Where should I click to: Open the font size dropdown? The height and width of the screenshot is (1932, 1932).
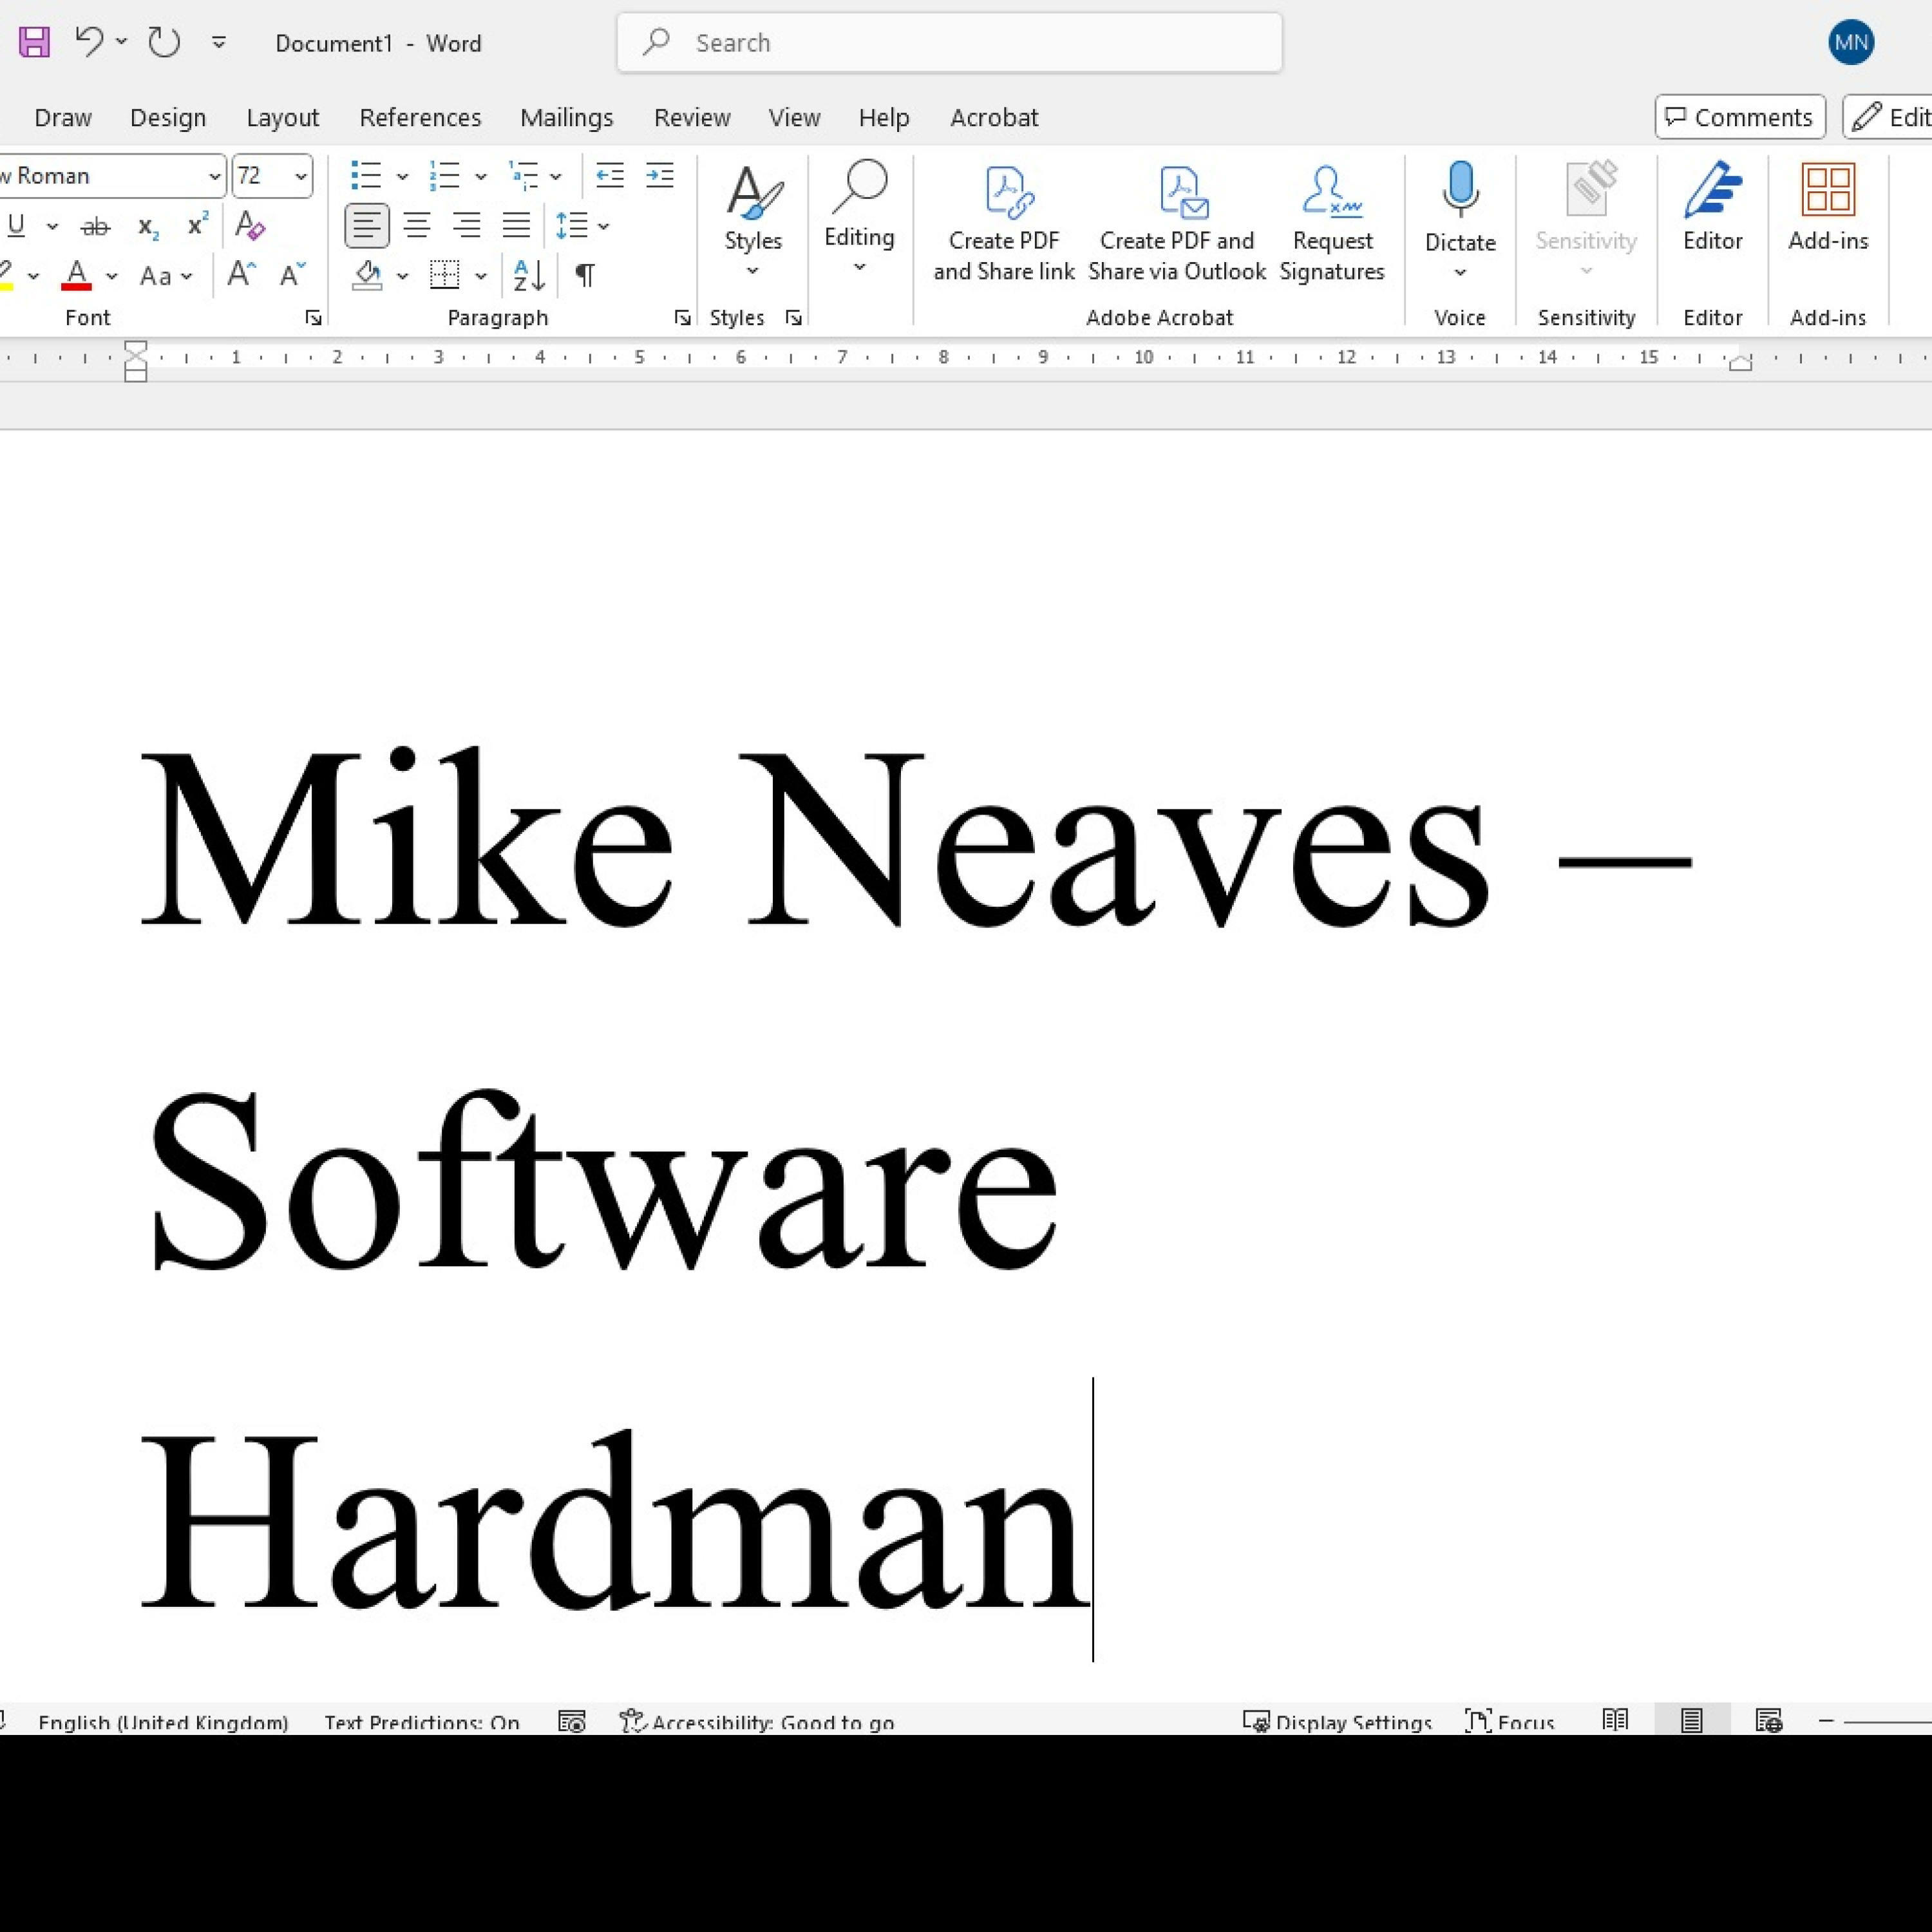[300, 176]
